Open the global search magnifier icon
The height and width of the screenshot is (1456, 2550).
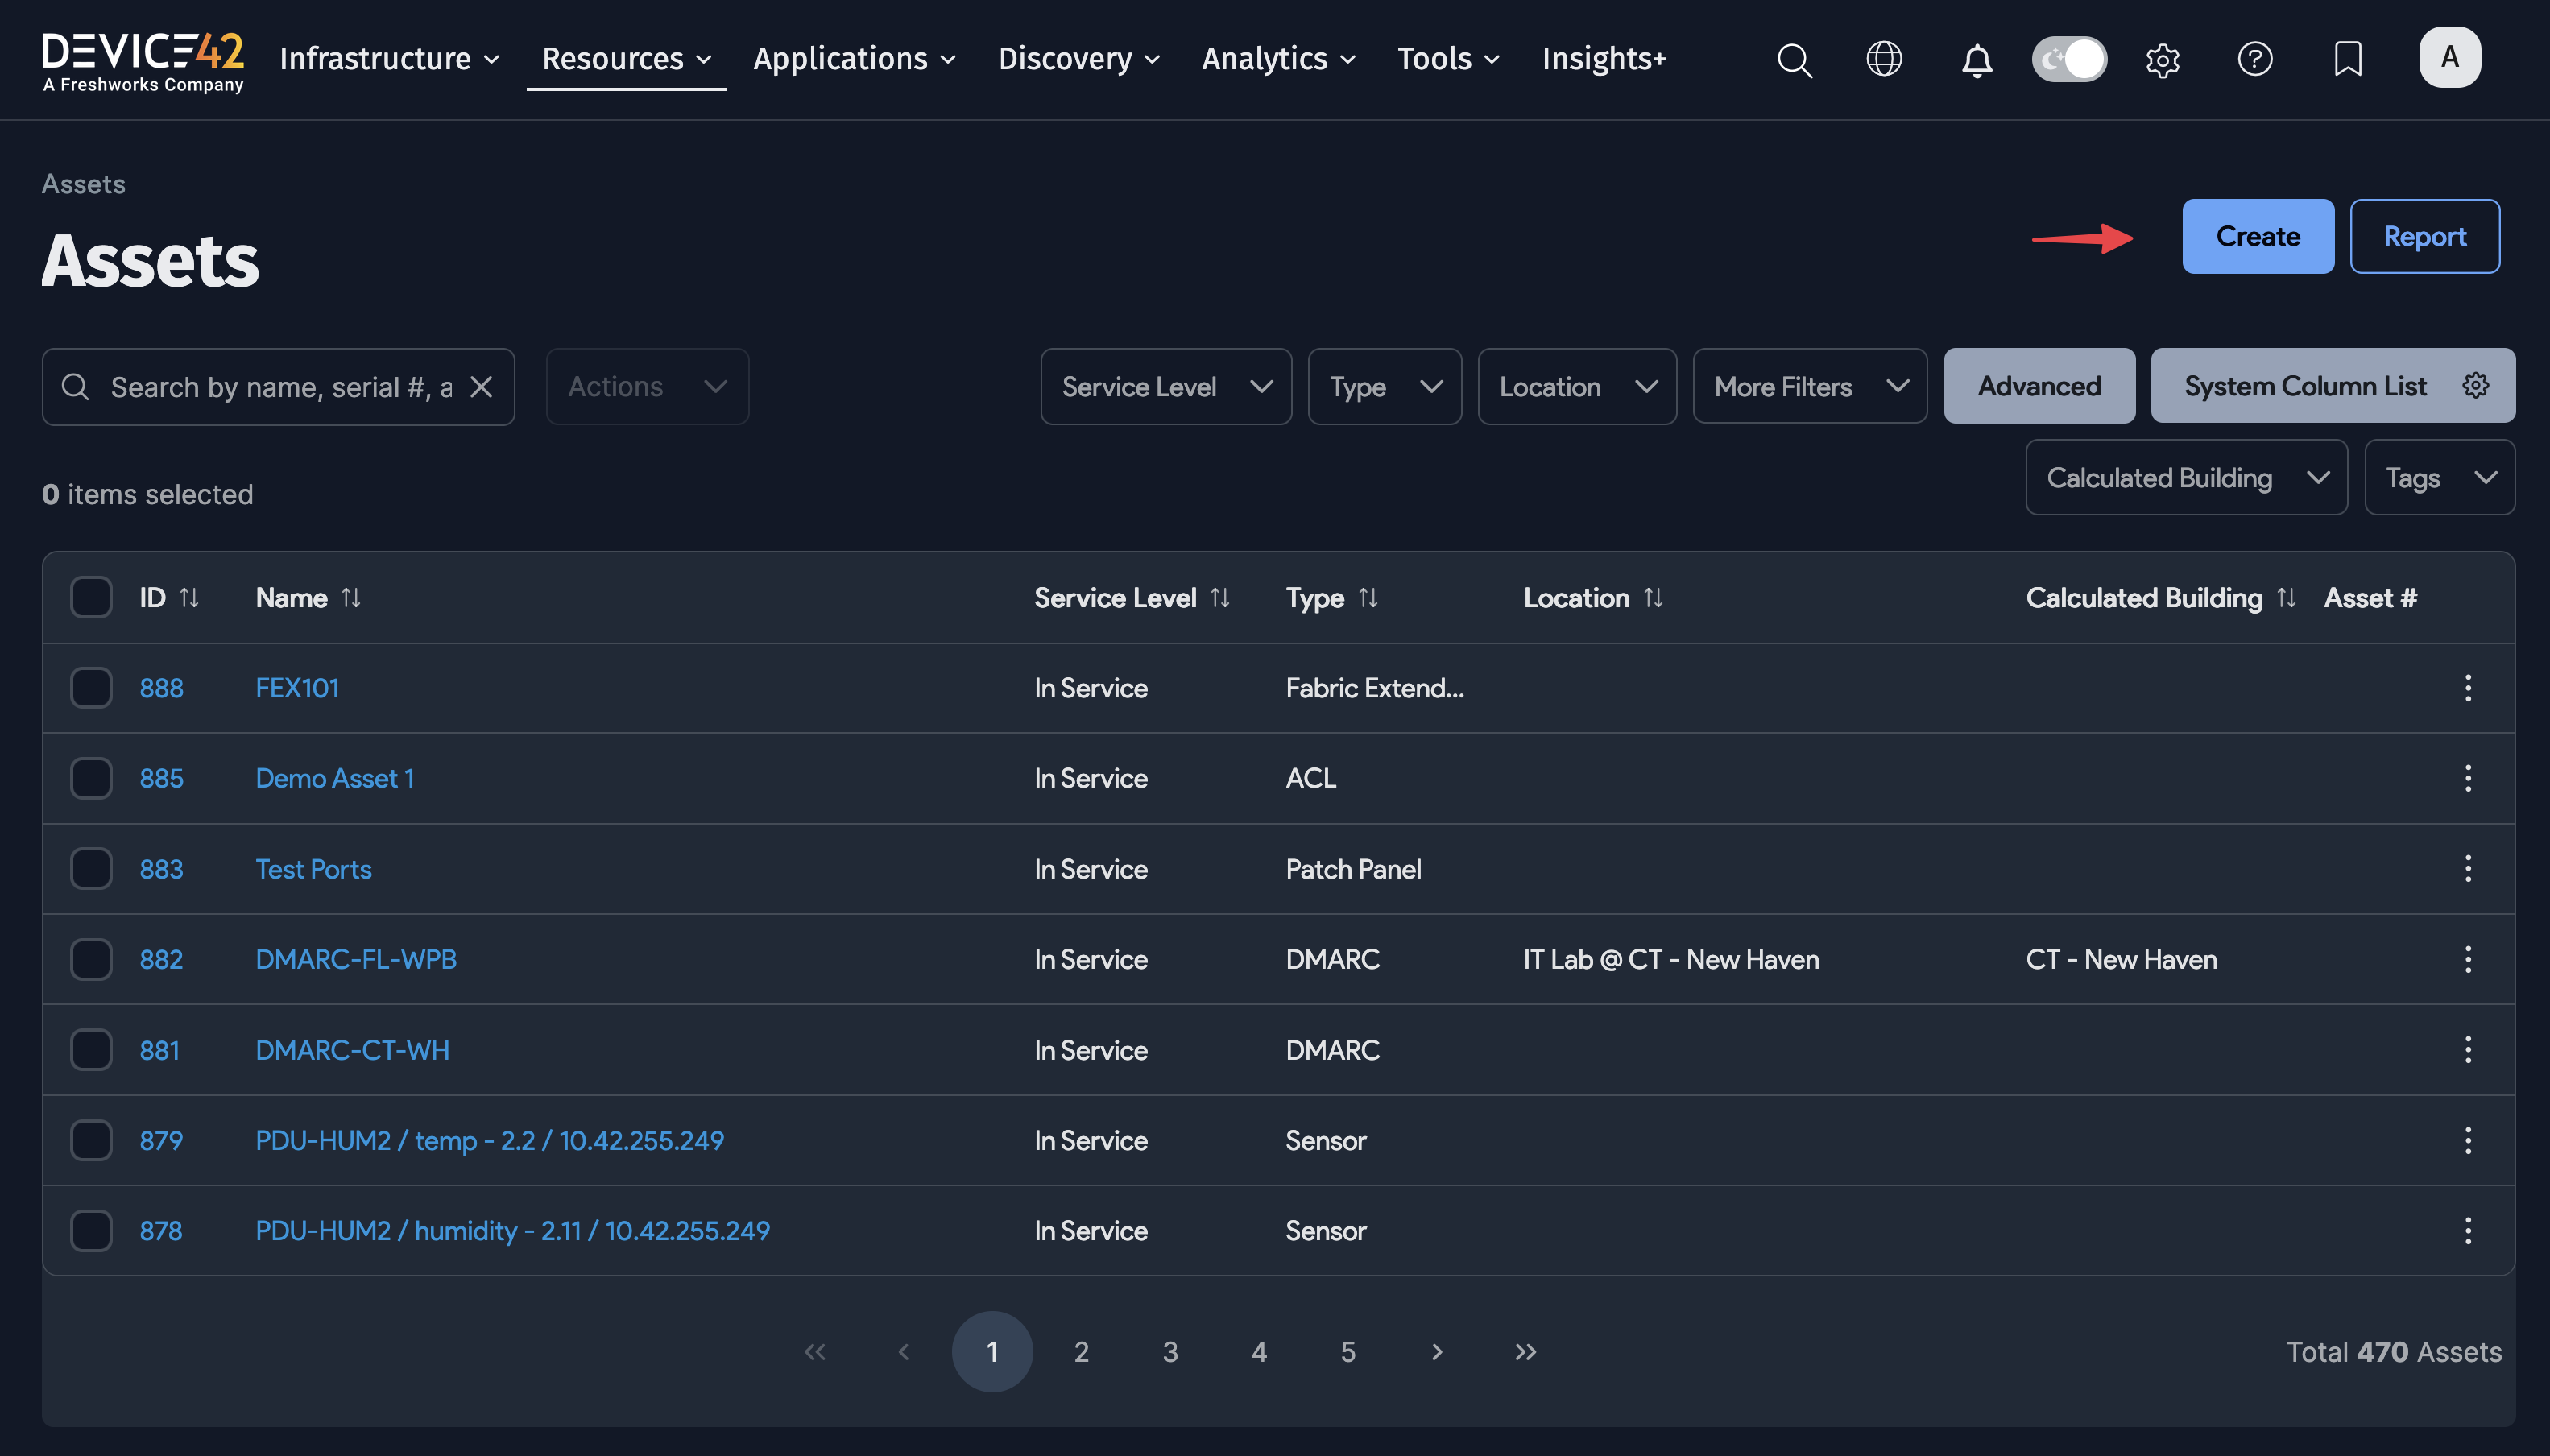pos(1795,60)
